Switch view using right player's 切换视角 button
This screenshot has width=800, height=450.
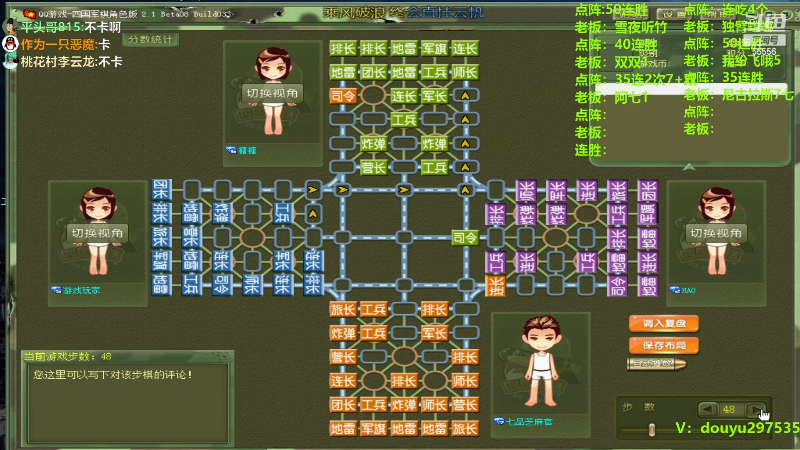pyautogui.click(x=715, y=233)
